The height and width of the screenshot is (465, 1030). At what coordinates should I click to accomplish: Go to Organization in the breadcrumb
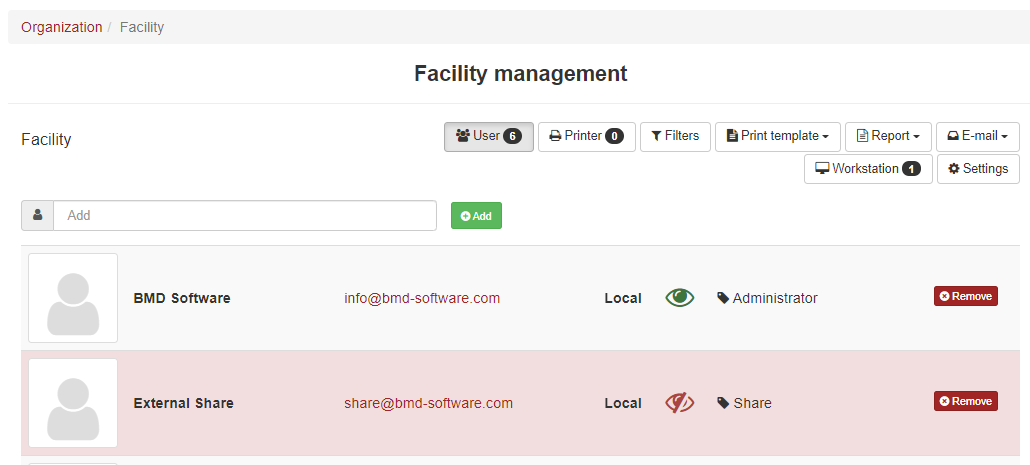pyautogui.click(x=62, y=27)
